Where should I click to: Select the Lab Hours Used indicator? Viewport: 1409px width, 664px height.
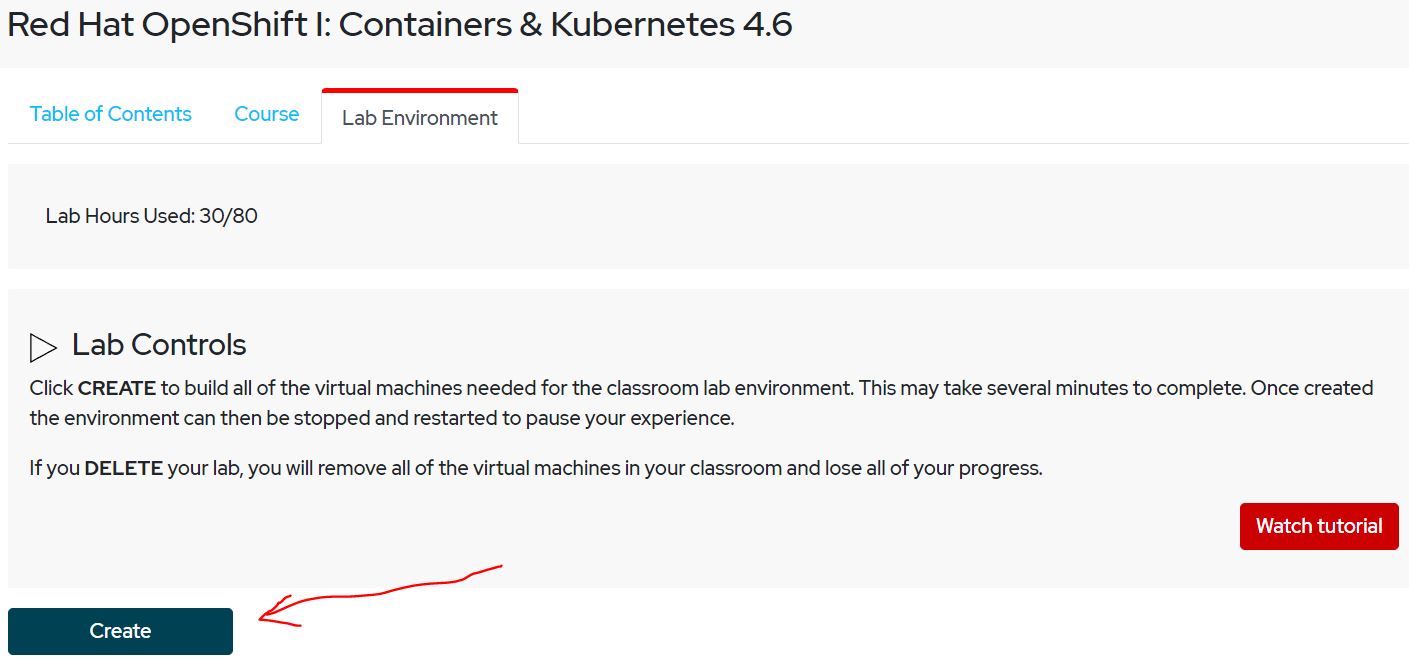pos(151,216)
